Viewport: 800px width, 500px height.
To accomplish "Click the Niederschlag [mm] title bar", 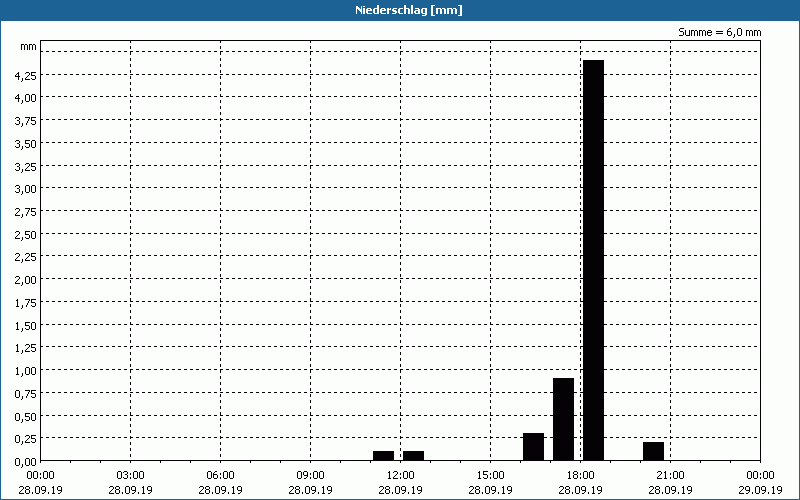I will (400, 10).
